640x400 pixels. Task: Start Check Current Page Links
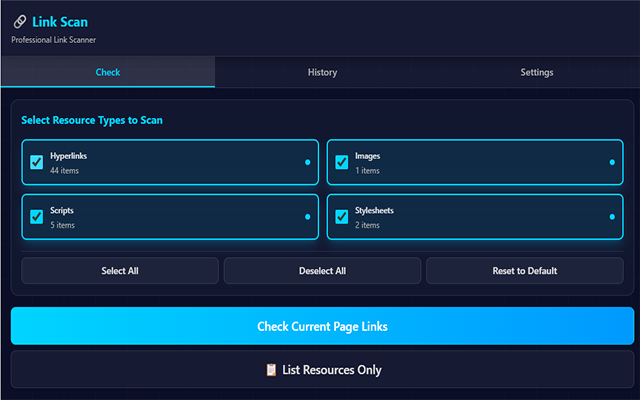click(x=322, y=326)
